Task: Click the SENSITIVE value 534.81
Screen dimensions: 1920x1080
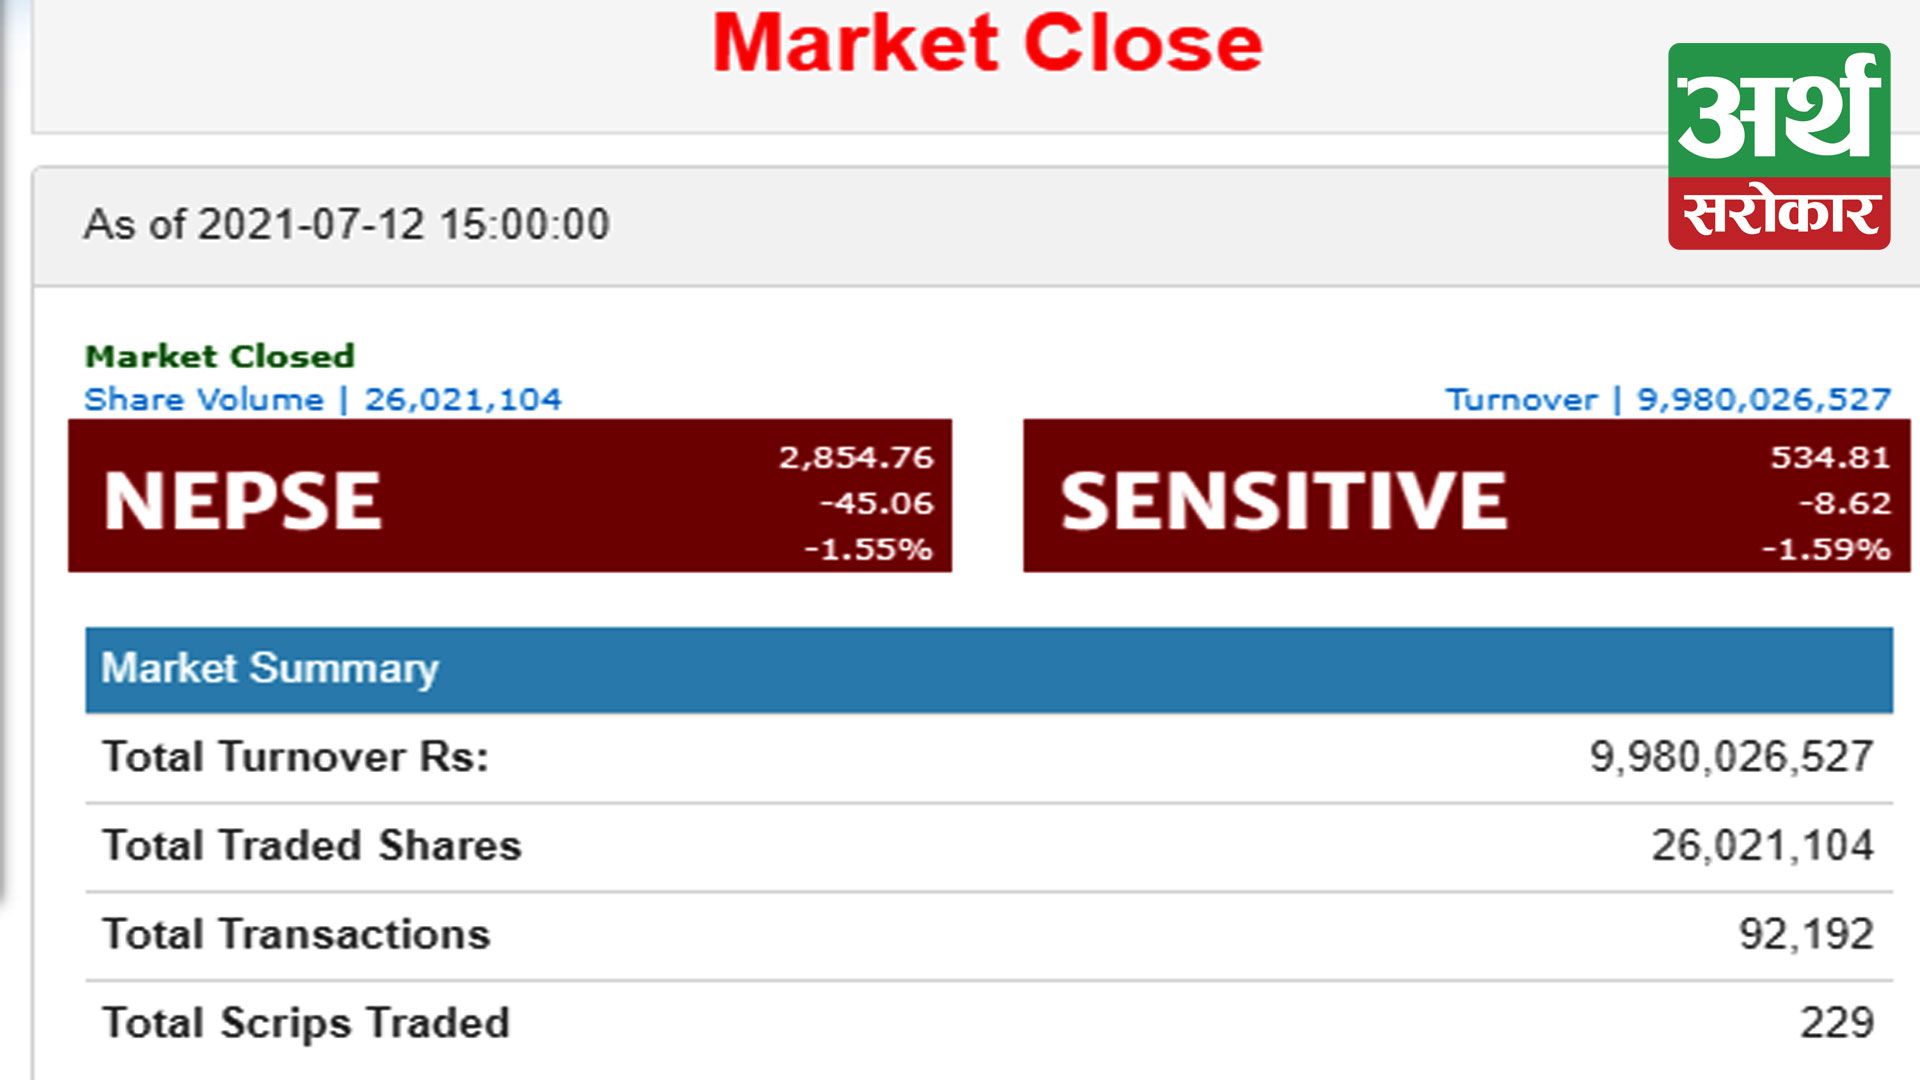Action: pos(1830,457)
